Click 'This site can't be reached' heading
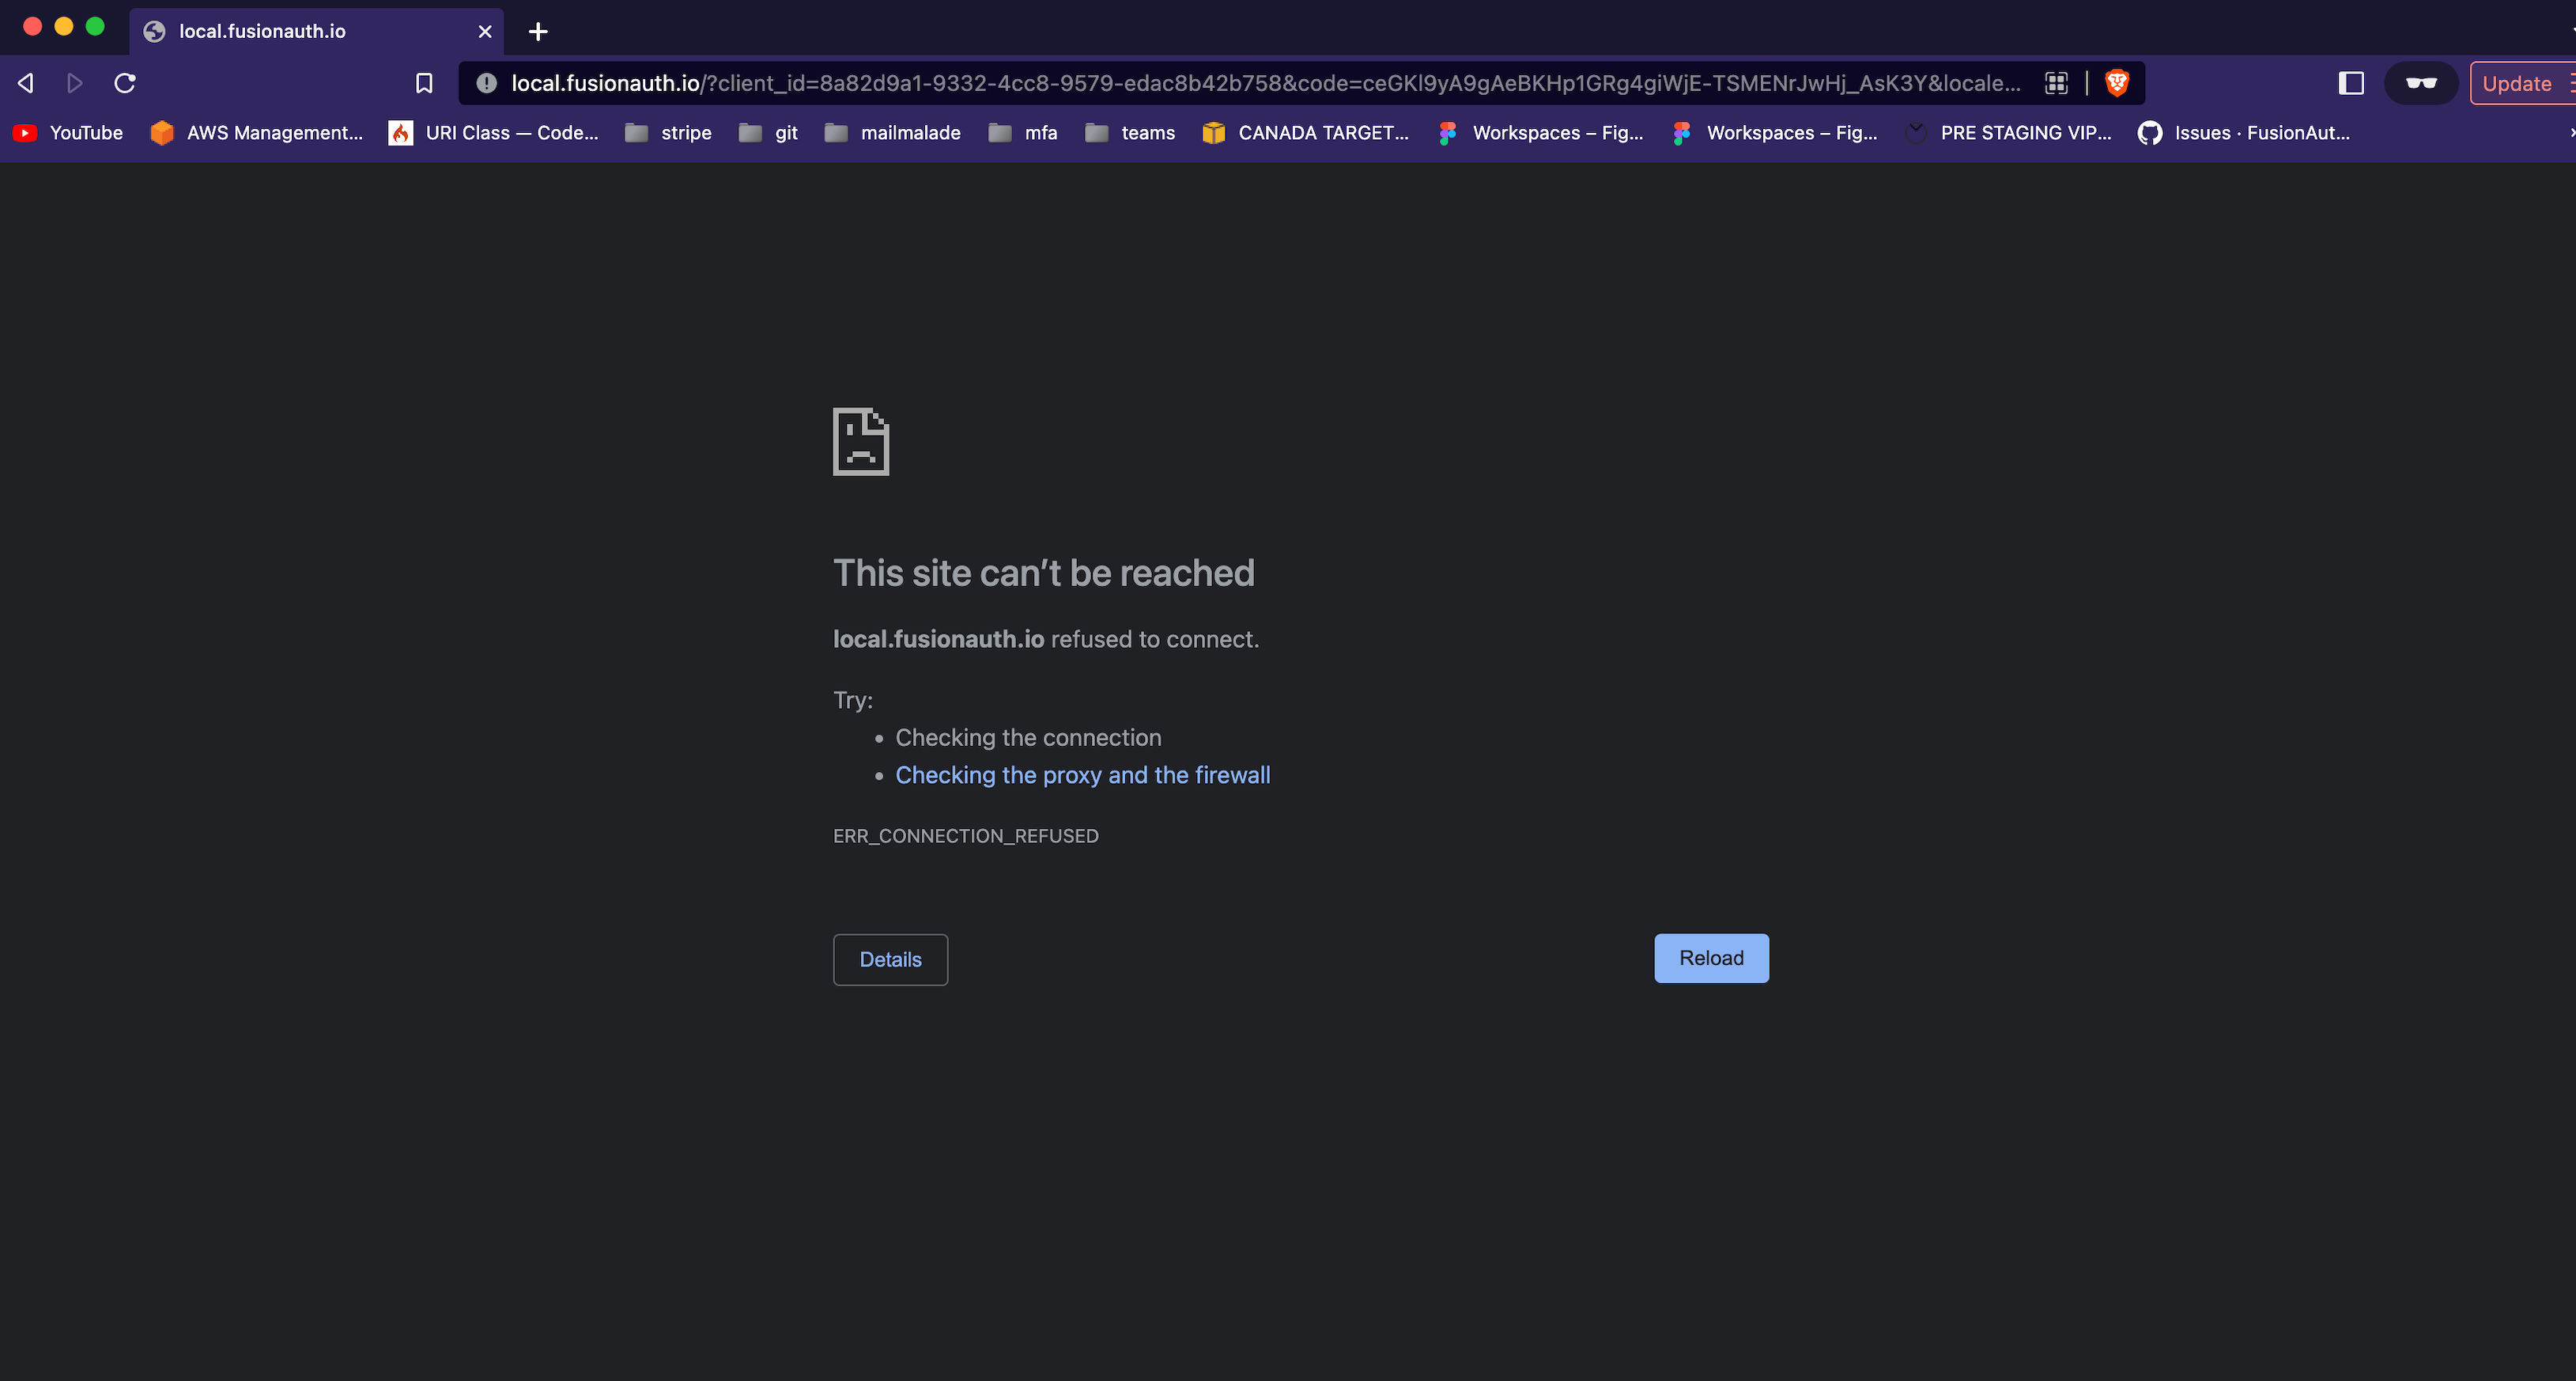Image resolution: width=2576 pixels, height=1381 pixels. tap(1043, 573)
